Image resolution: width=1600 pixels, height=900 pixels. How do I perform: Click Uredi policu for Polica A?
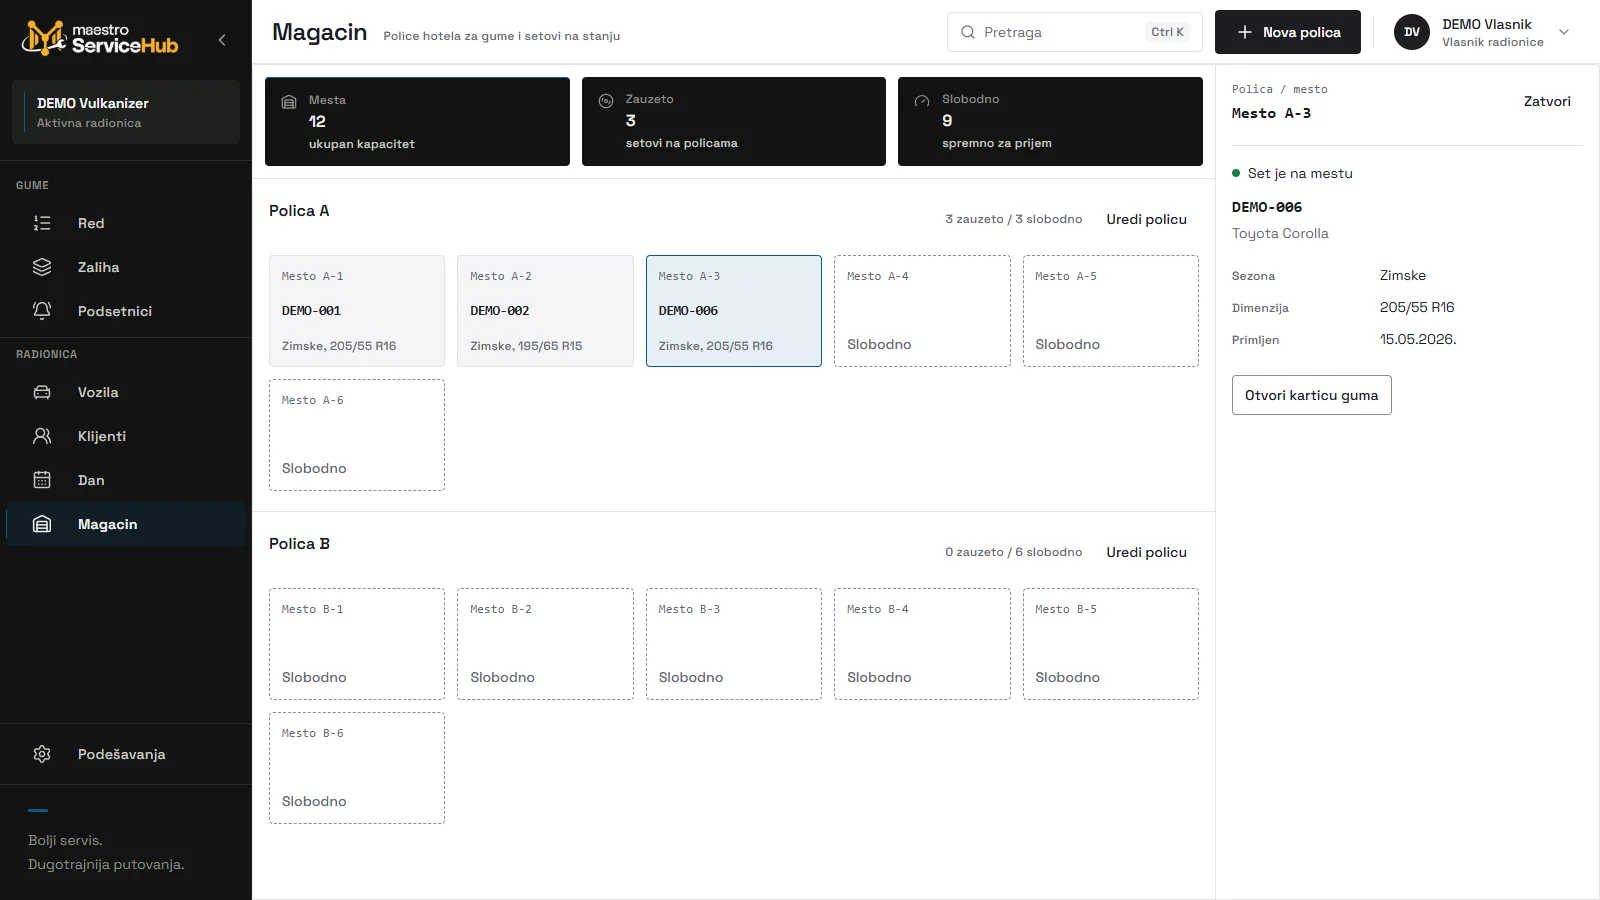click(1146, 219)
